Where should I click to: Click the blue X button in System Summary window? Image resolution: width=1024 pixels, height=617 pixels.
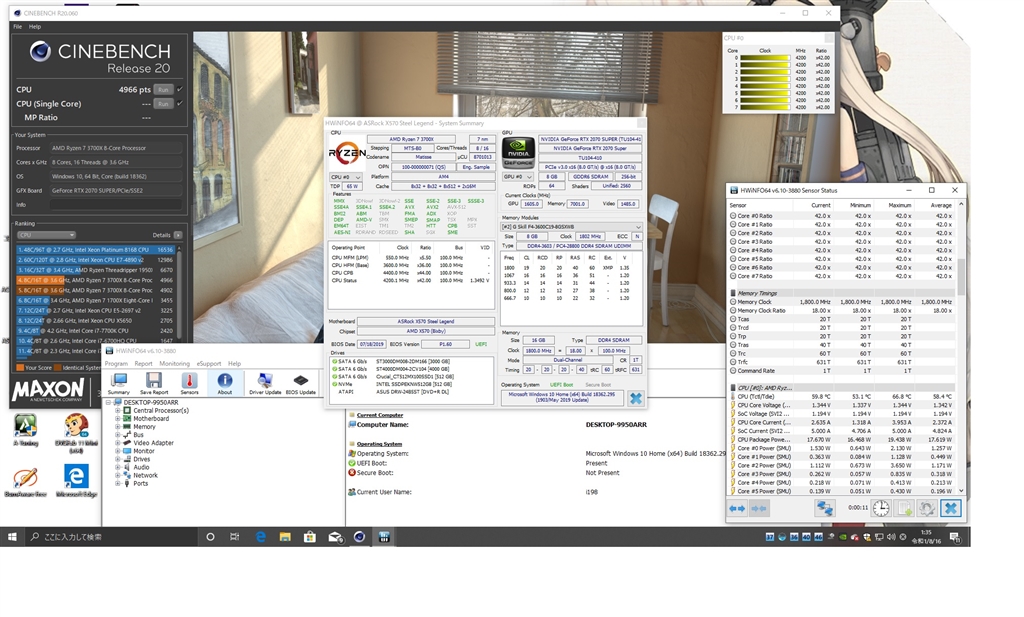click(x=635, y=398)
